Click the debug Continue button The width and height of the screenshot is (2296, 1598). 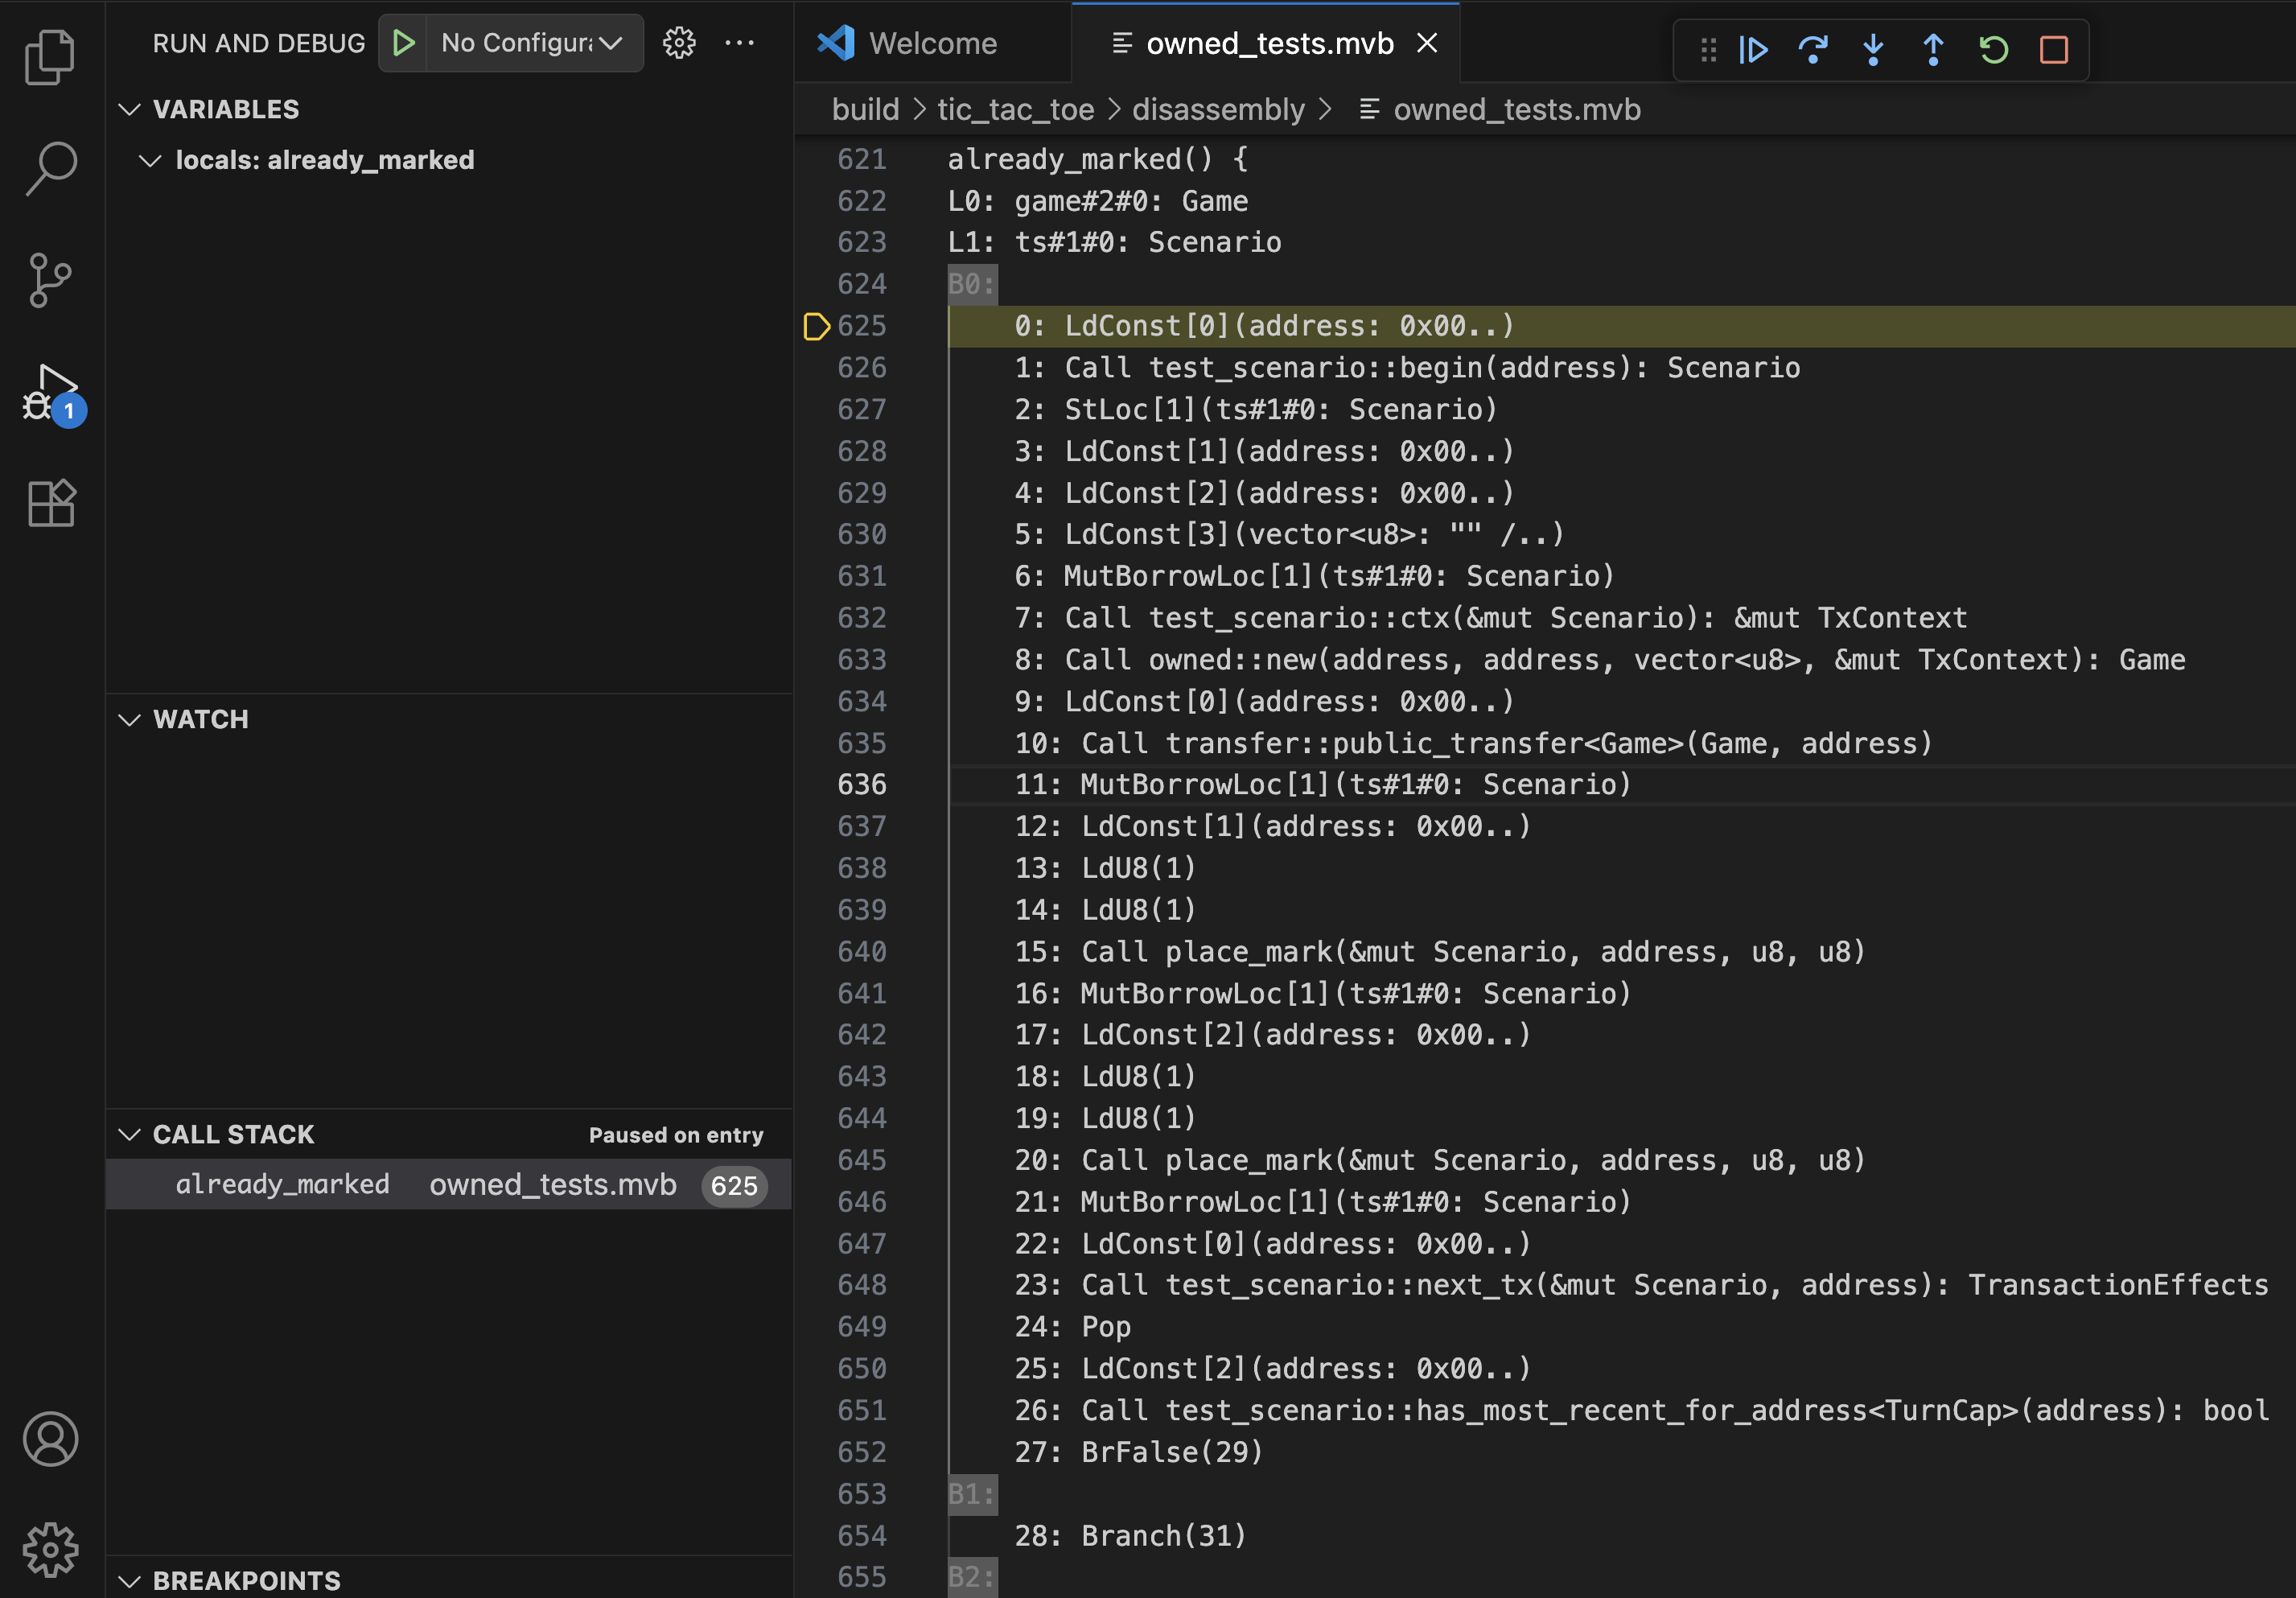click(x=1754, y=50)
